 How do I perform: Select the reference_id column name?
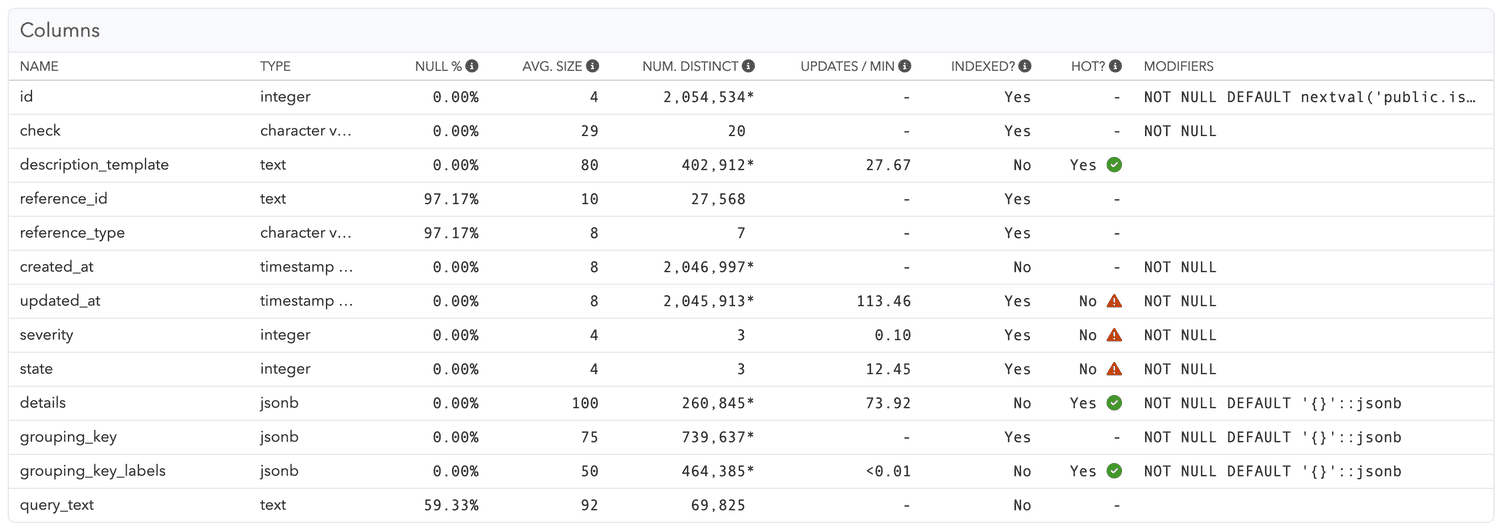click(x=63, y=199)
